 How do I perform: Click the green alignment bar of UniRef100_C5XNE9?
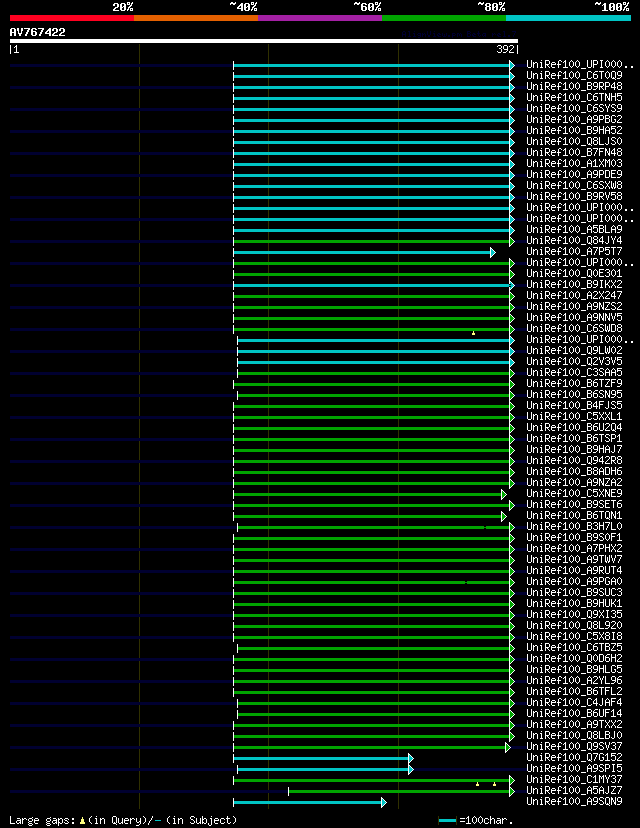click(x=368, y=495)
